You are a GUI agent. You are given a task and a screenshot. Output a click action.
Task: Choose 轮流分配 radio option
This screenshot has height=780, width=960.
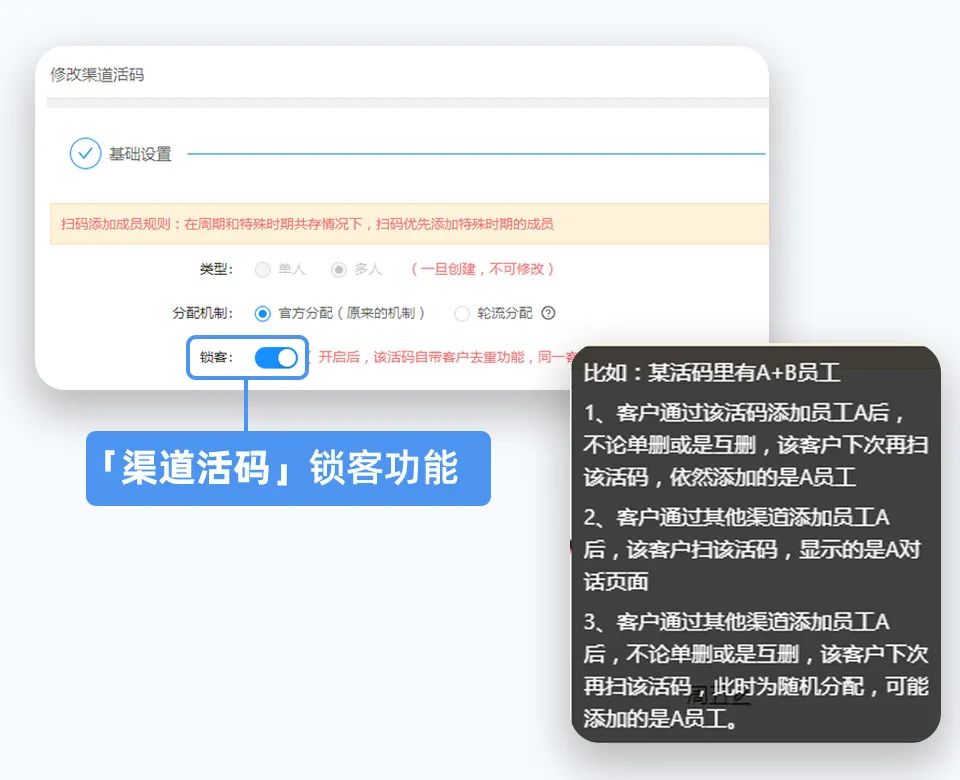462,313
